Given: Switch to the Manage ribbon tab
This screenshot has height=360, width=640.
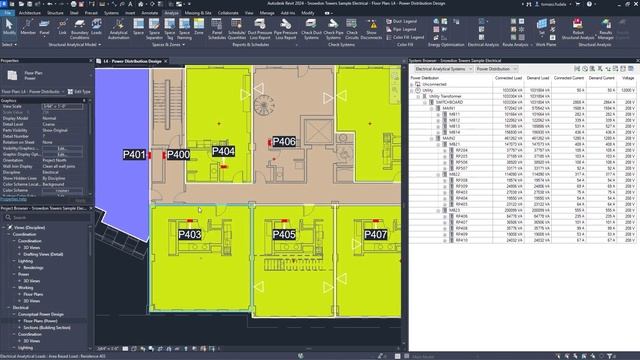Looking at the screenshot, I should [x=267, y=13].
